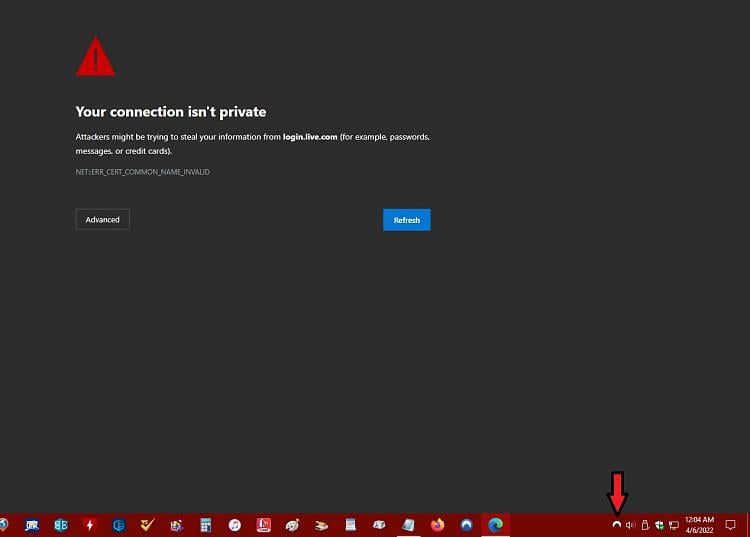Click the blue Refresh button
750x537 pixels.
click(407, 220)
